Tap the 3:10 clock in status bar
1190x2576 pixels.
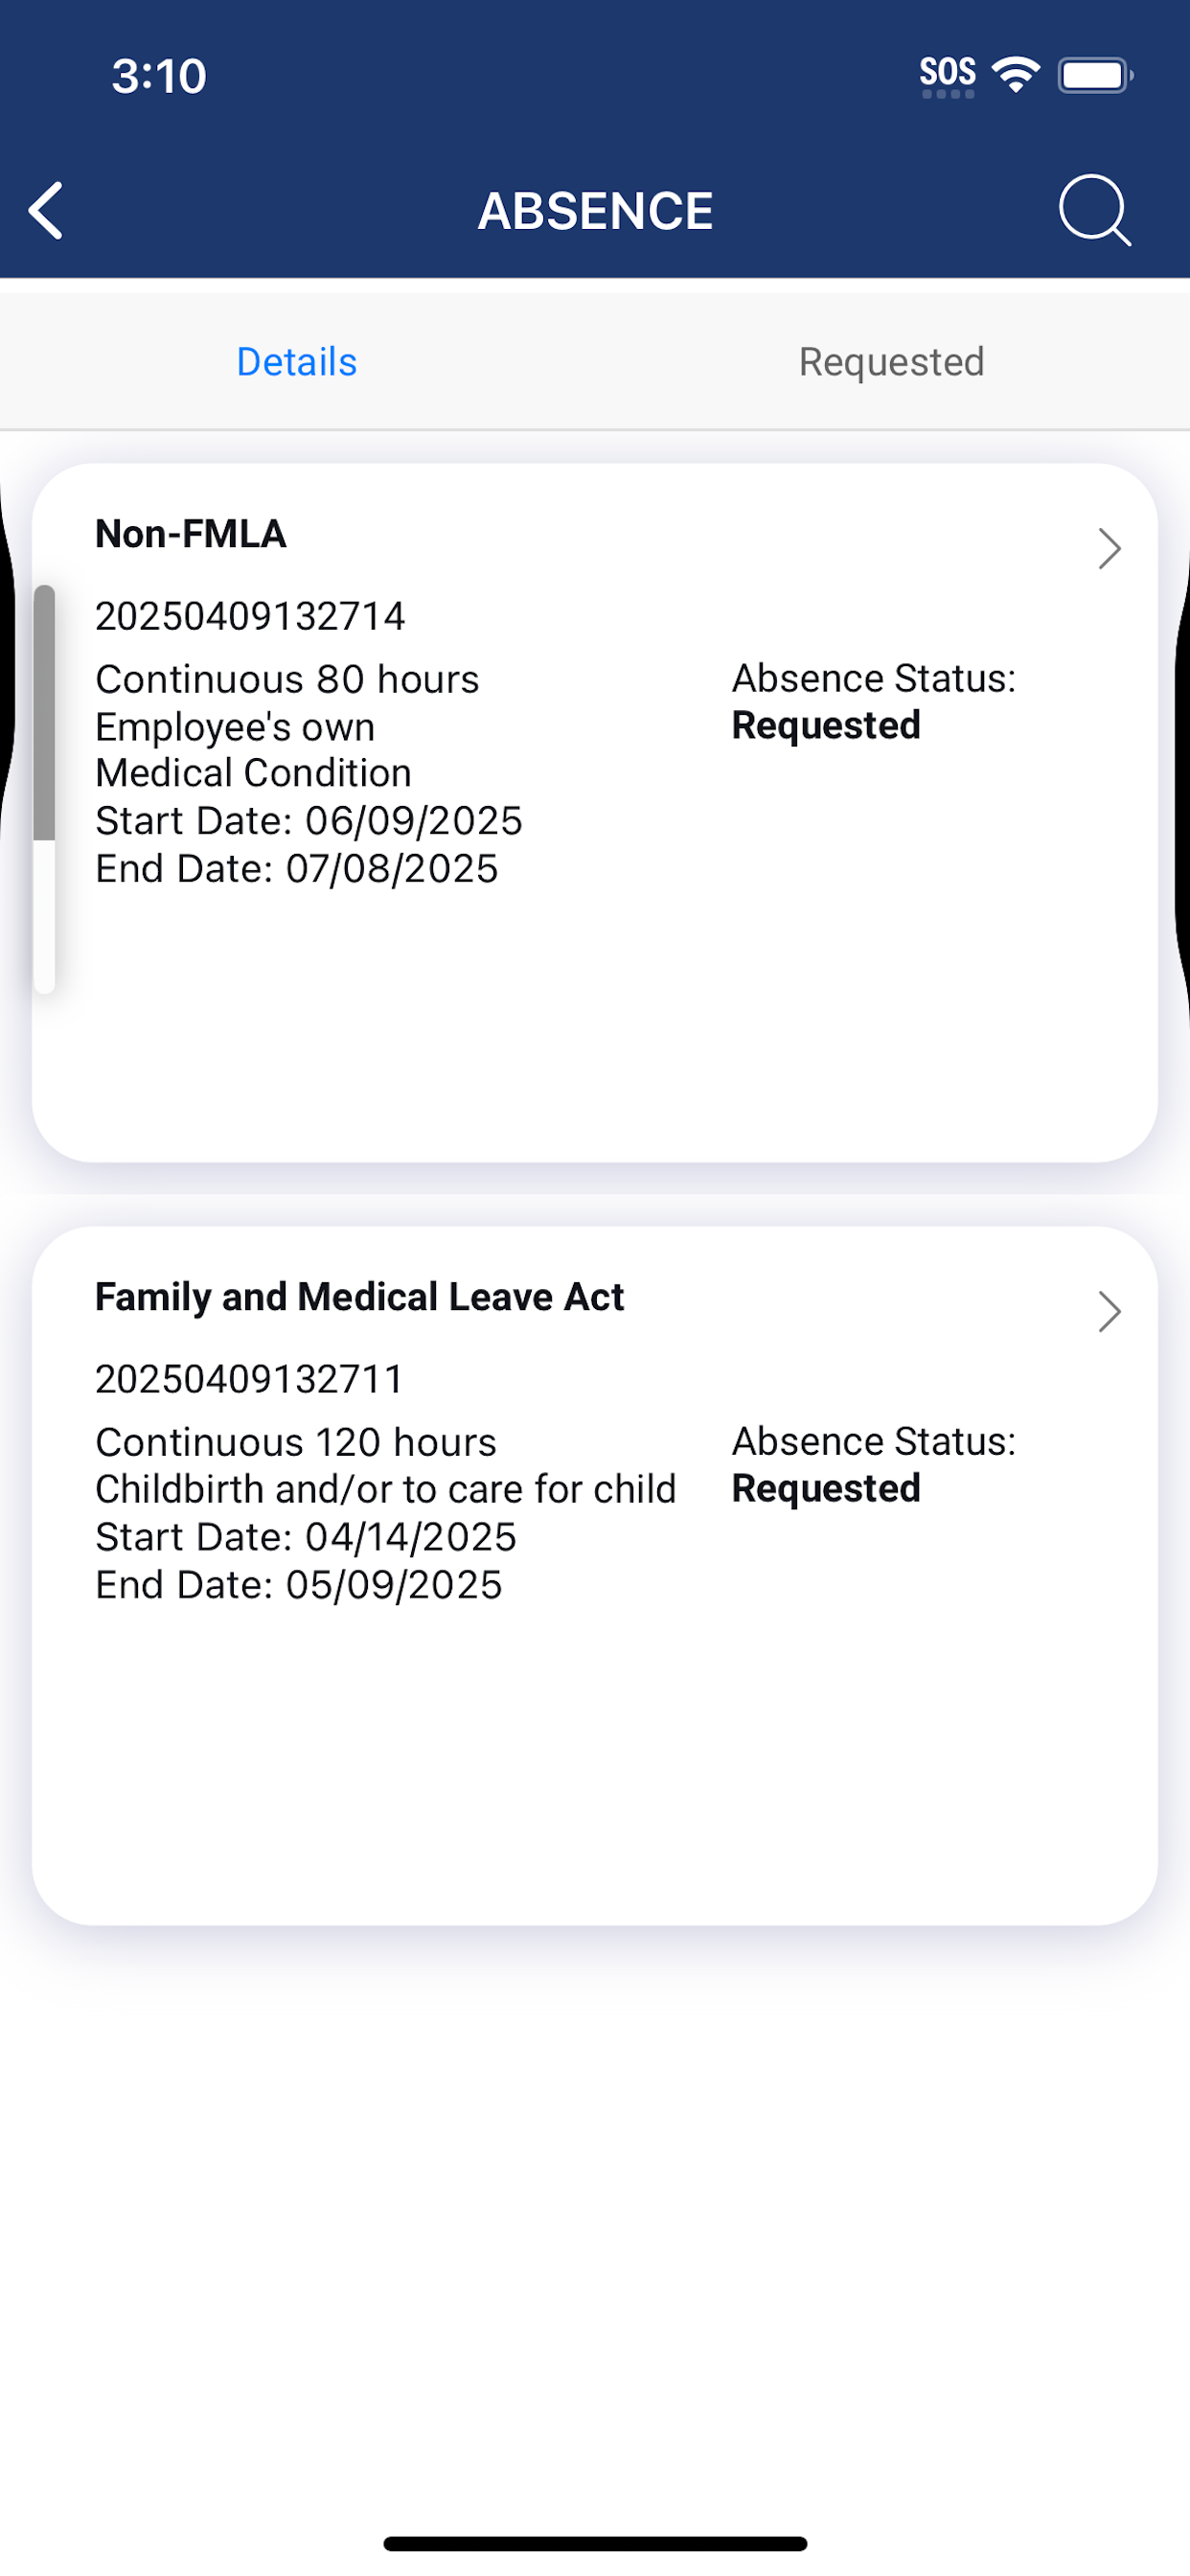point(159,76)
